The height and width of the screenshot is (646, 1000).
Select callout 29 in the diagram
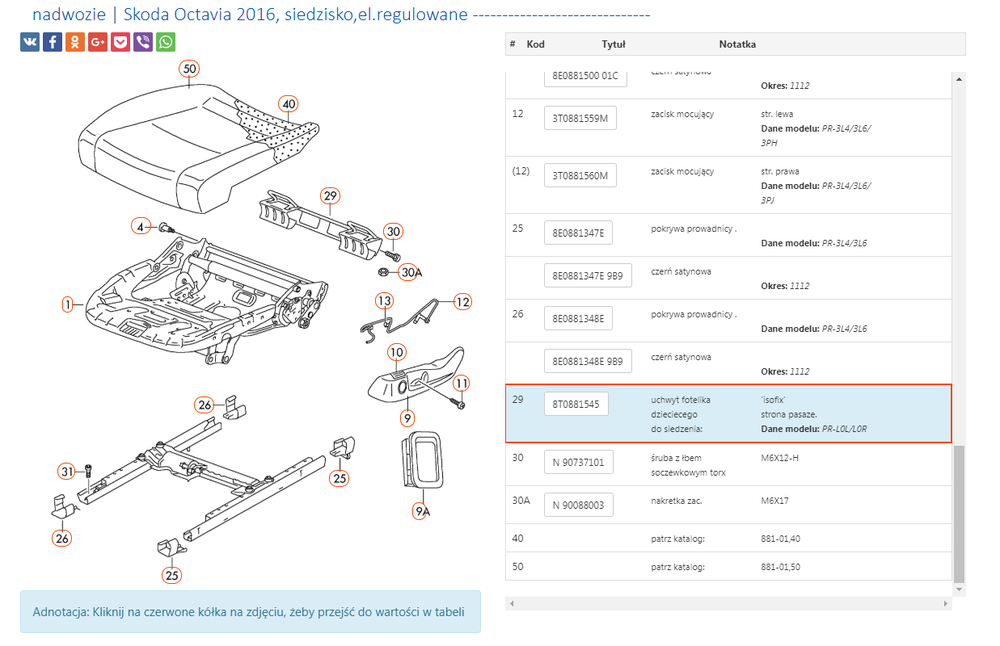tap(331, 196)
